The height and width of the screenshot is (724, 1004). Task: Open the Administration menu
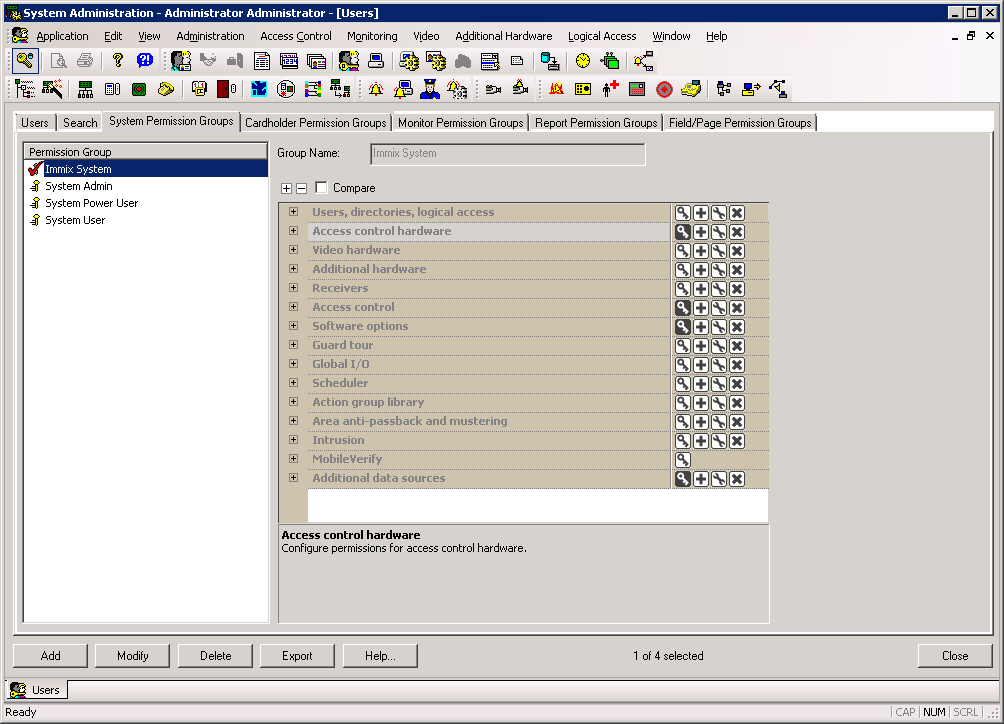click(x=210, y=36)
